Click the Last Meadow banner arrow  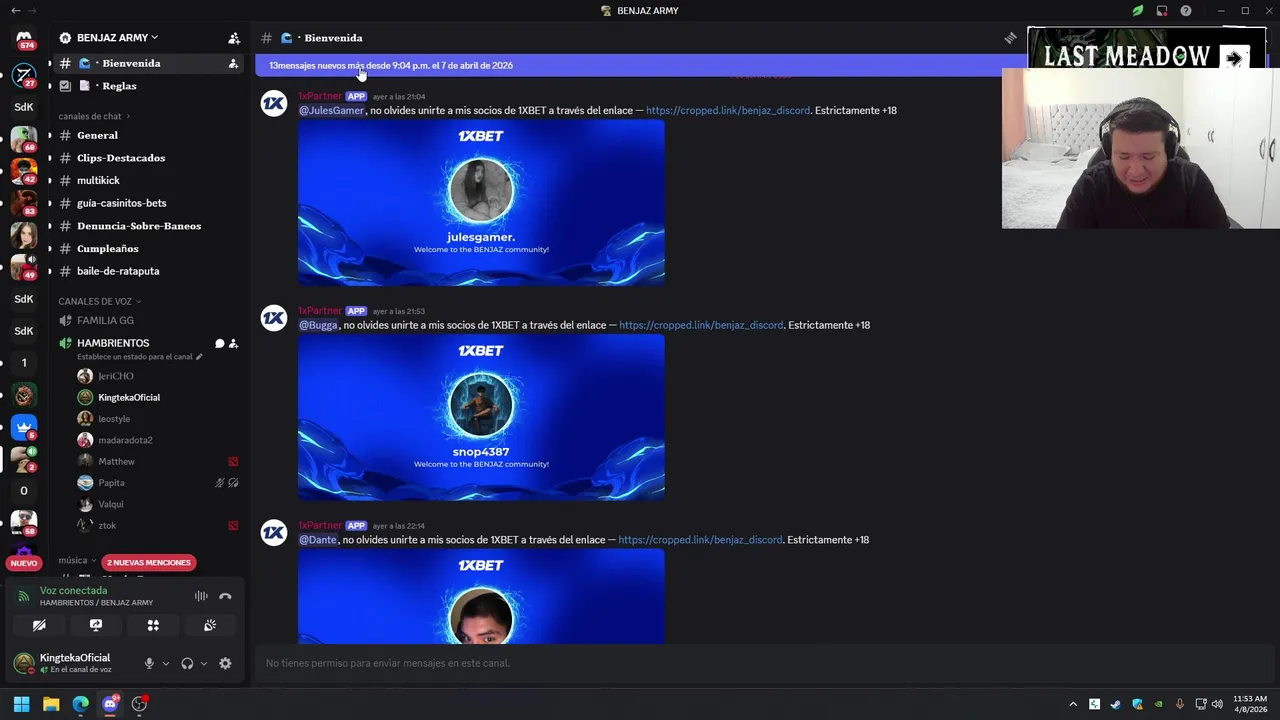[x=1234, y=58]
